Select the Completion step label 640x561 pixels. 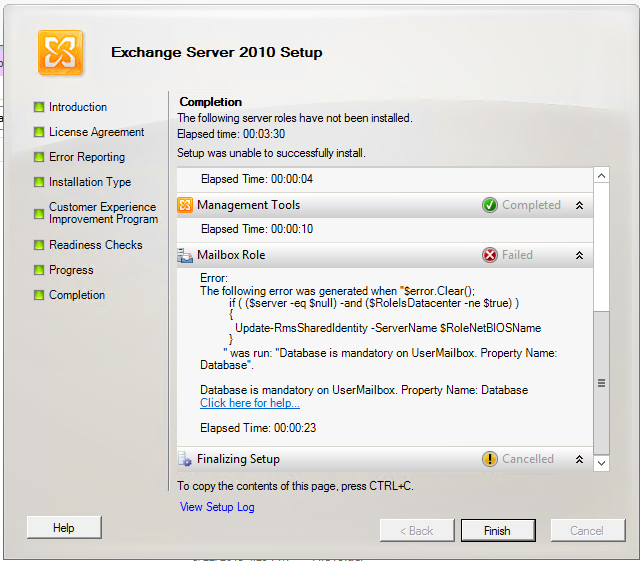pyautogui.click(x=77, y=295)
